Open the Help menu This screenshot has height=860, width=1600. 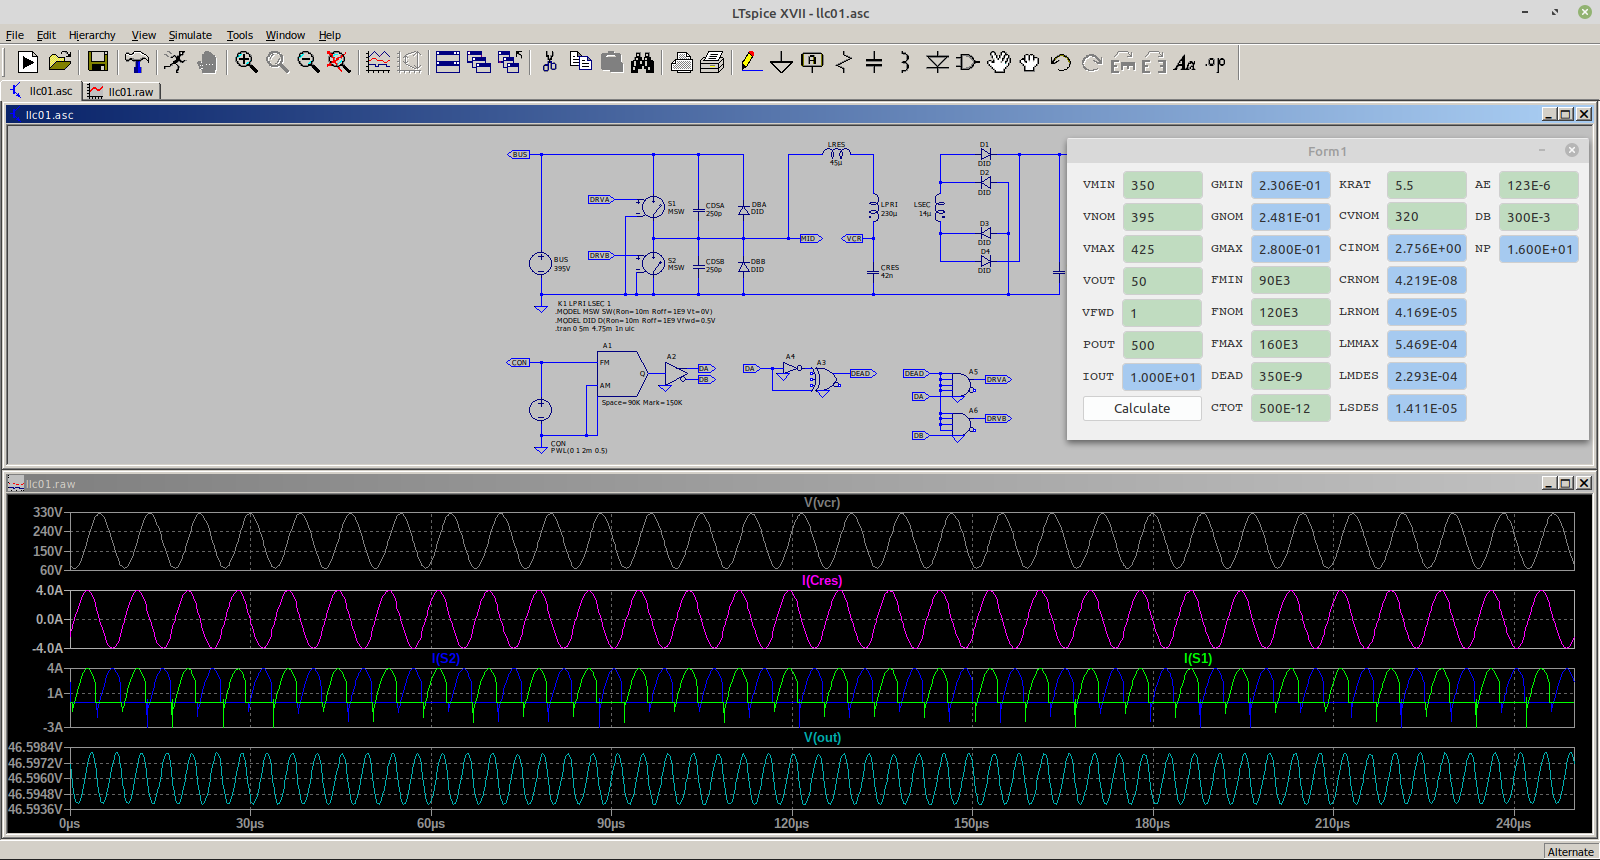330,35
